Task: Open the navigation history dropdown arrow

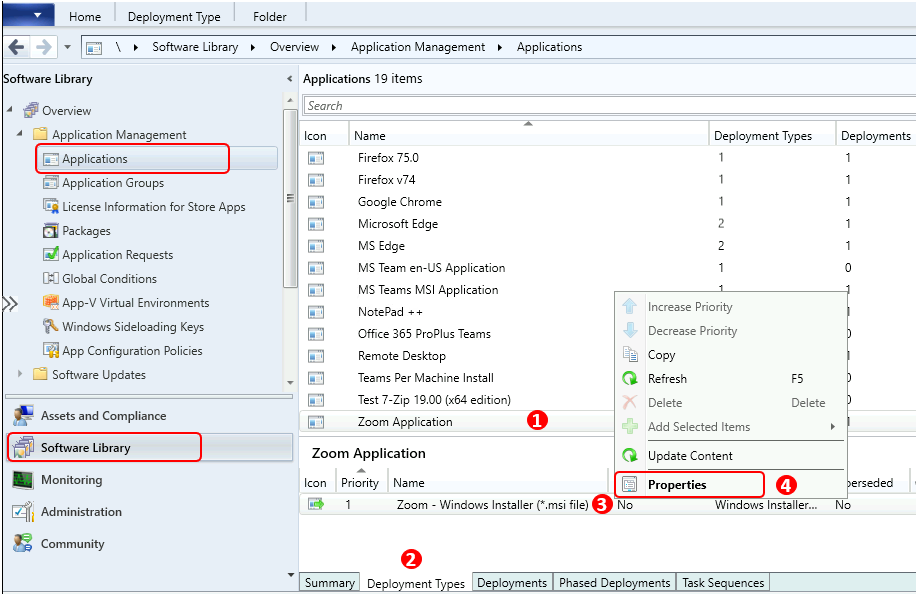Action: [67, 47]
